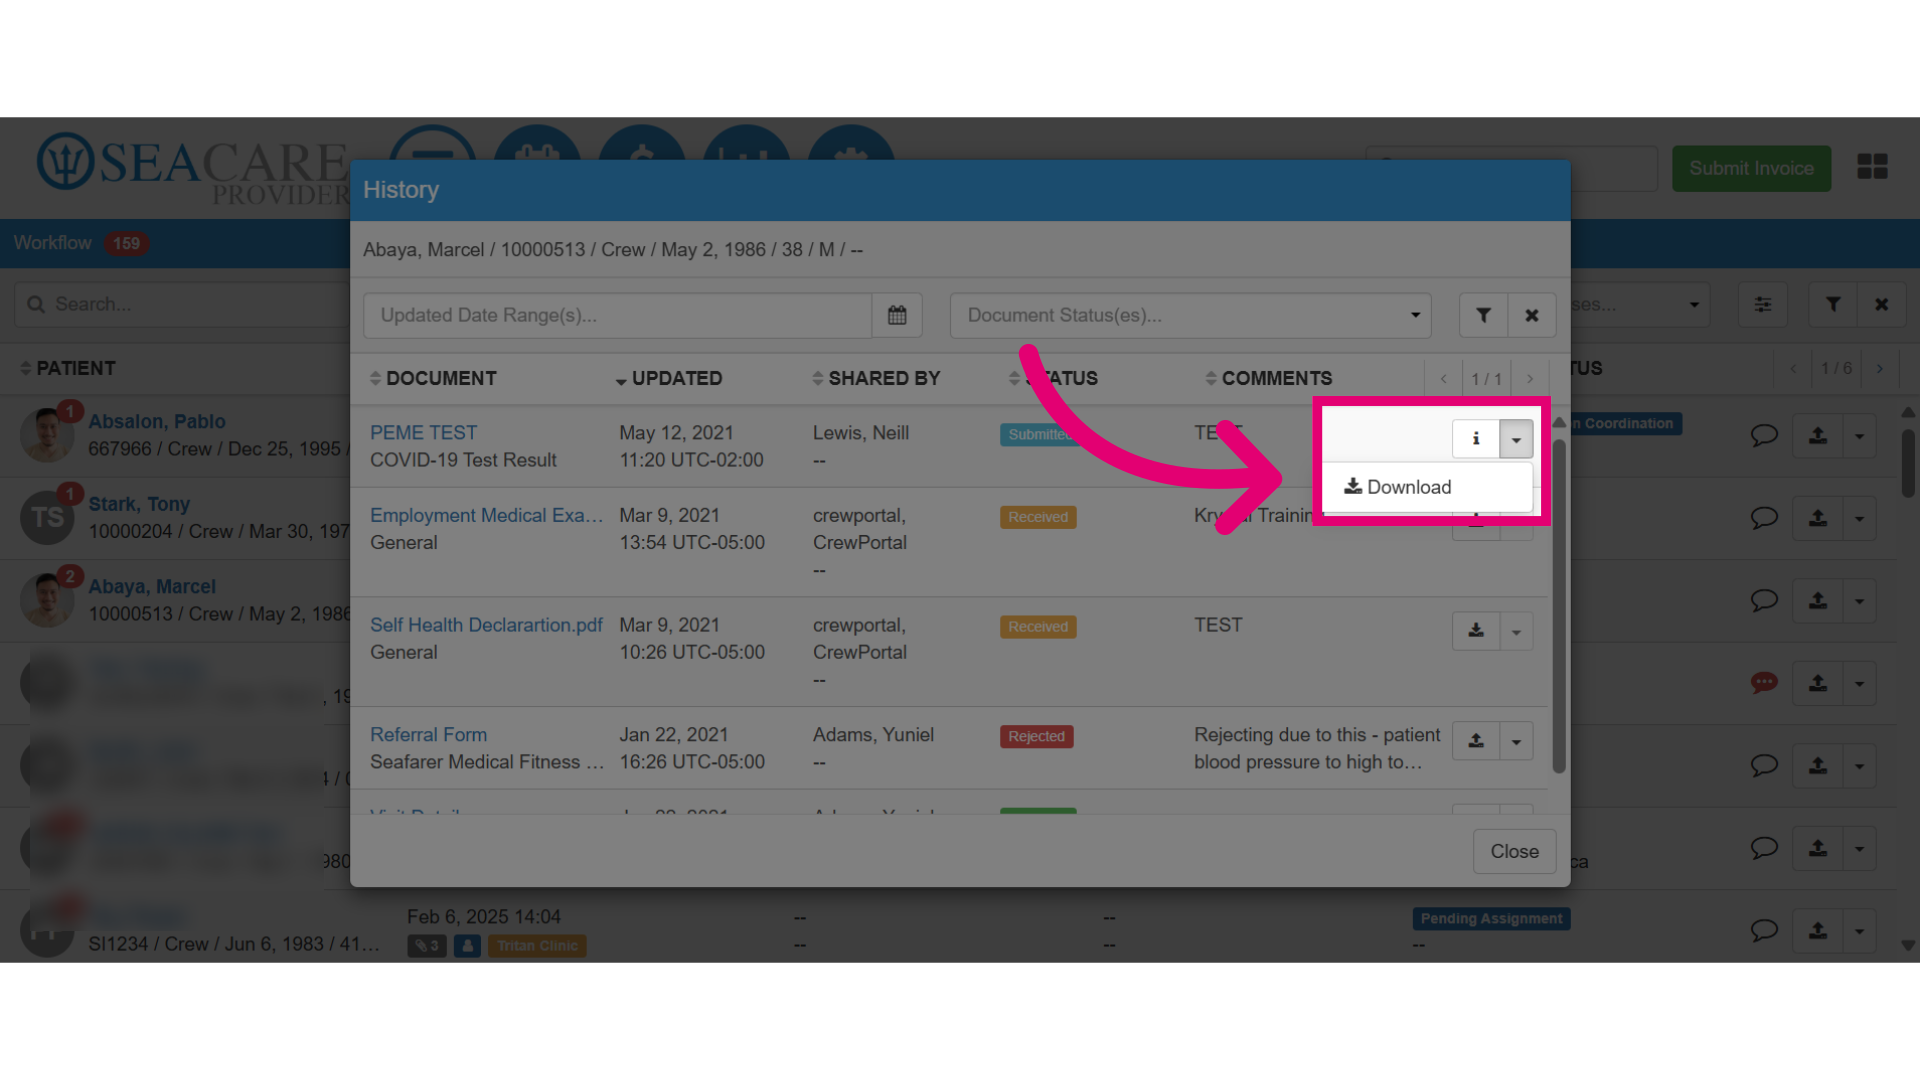Click the Workflow tab
Screen dimensions: 1920x1080
81,243
